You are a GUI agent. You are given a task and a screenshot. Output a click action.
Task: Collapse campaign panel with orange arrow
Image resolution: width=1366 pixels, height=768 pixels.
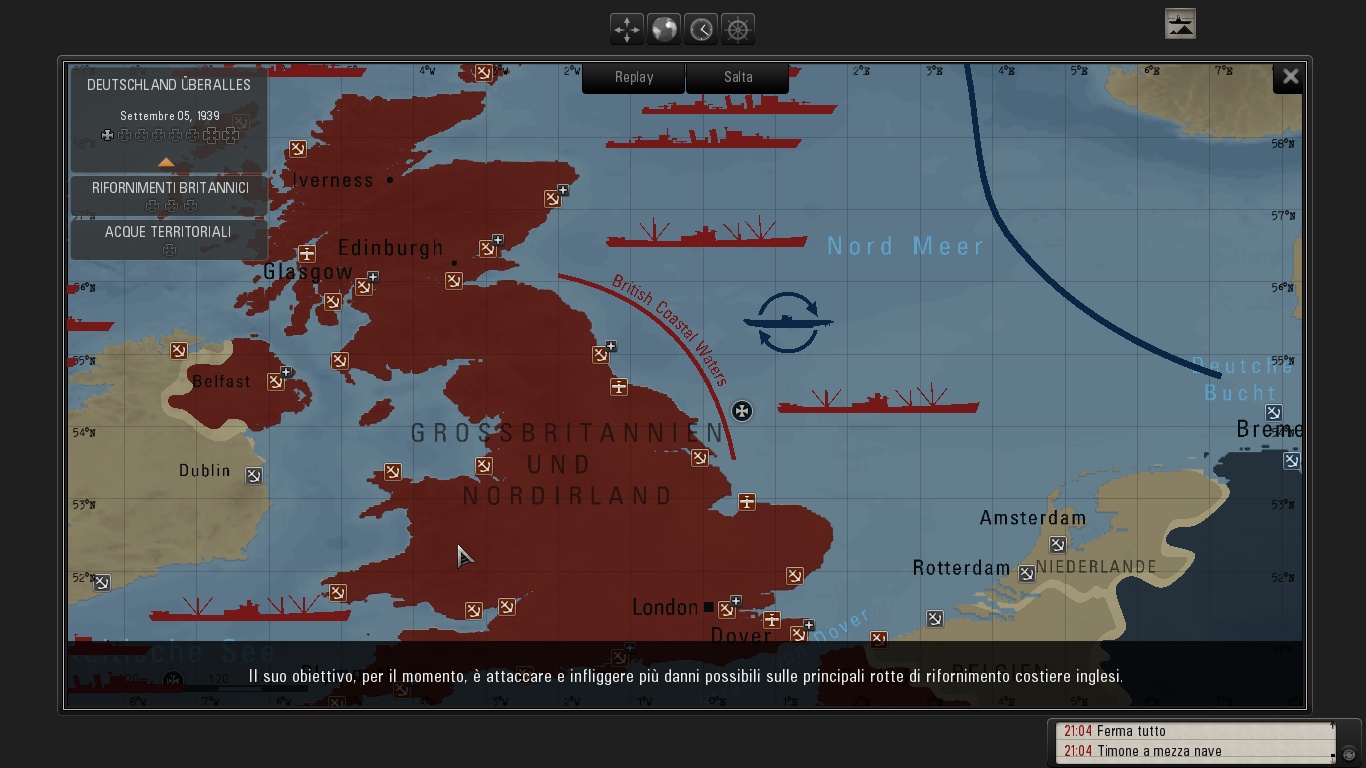pos(166,162)
